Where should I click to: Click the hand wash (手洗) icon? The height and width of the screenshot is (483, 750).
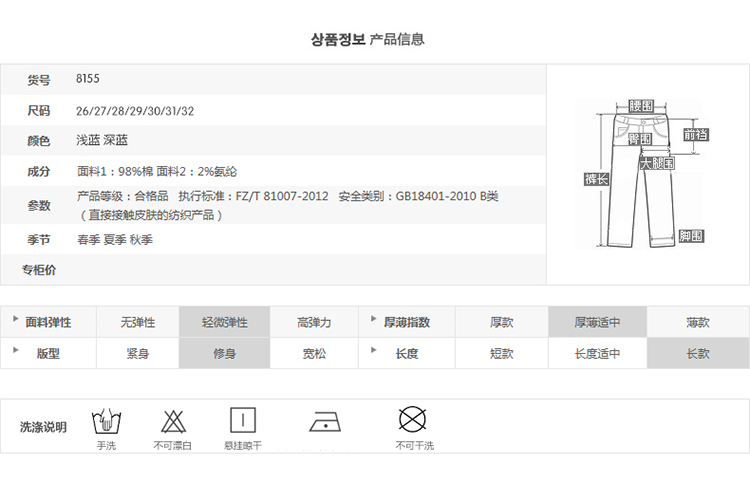105,419
